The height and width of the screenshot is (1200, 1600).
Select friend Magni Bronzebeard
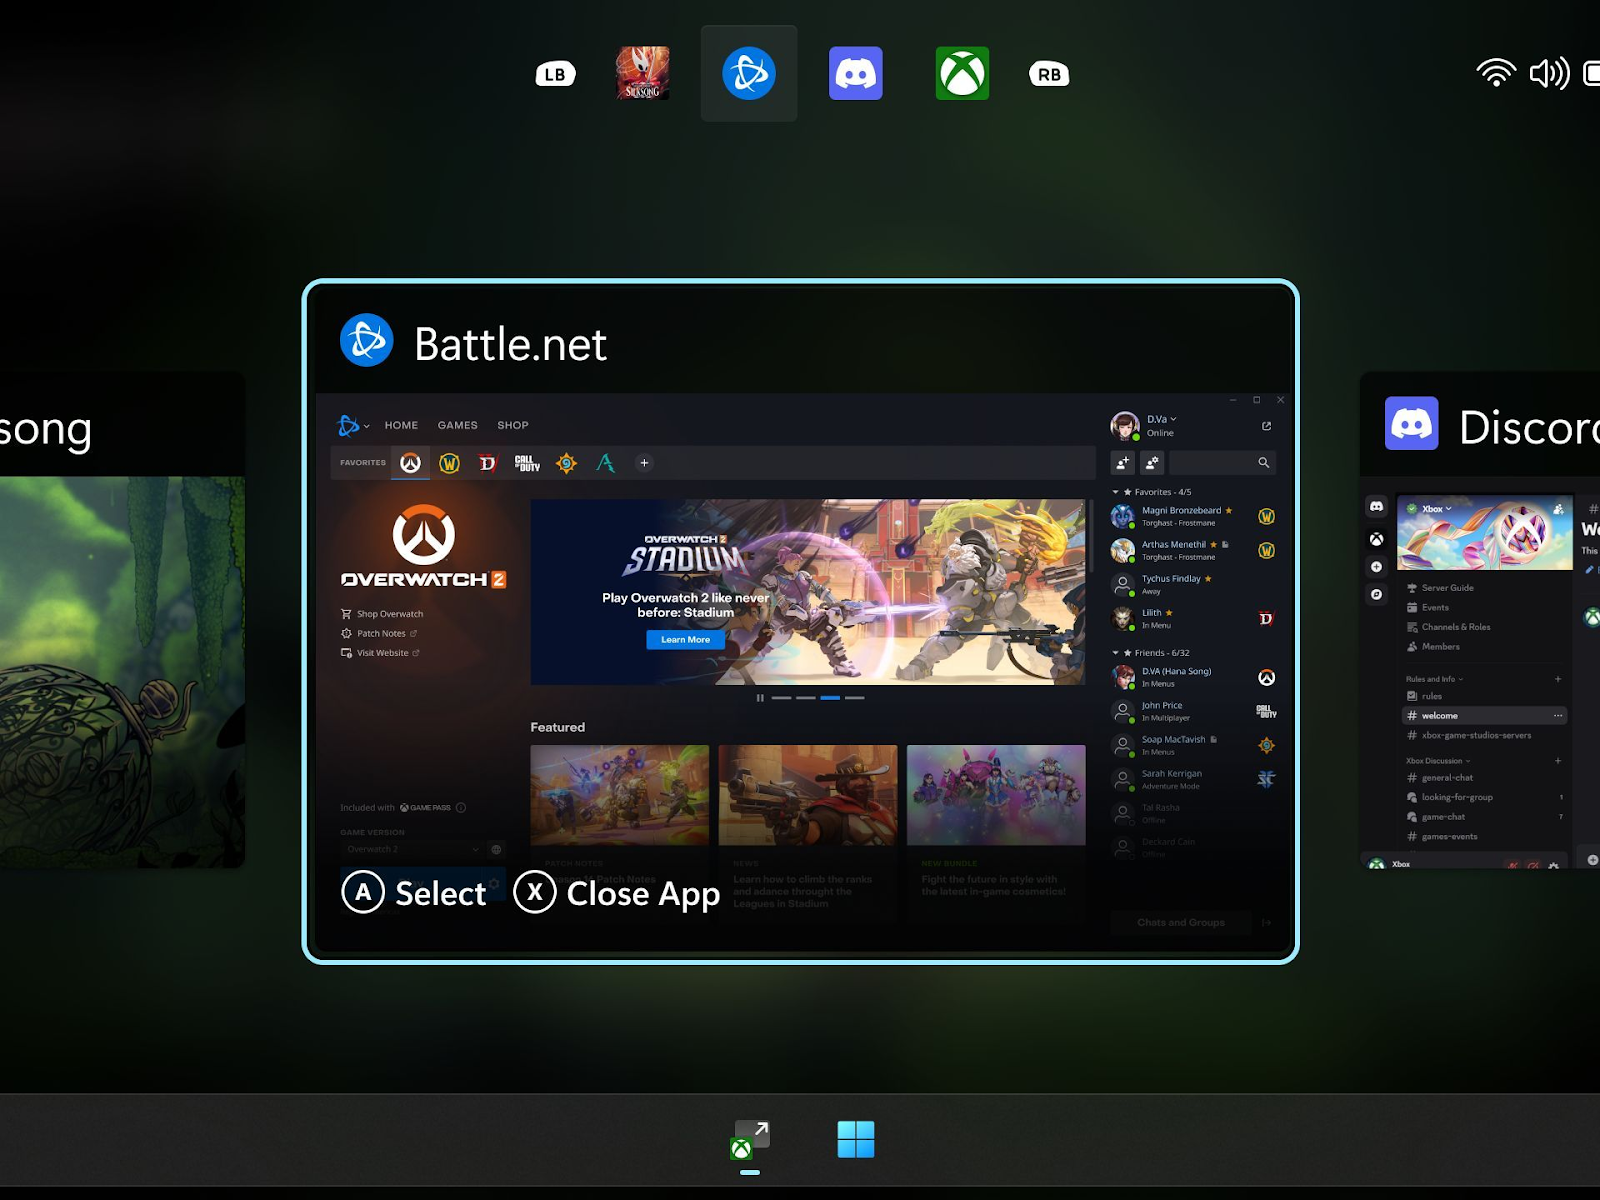1192,516
